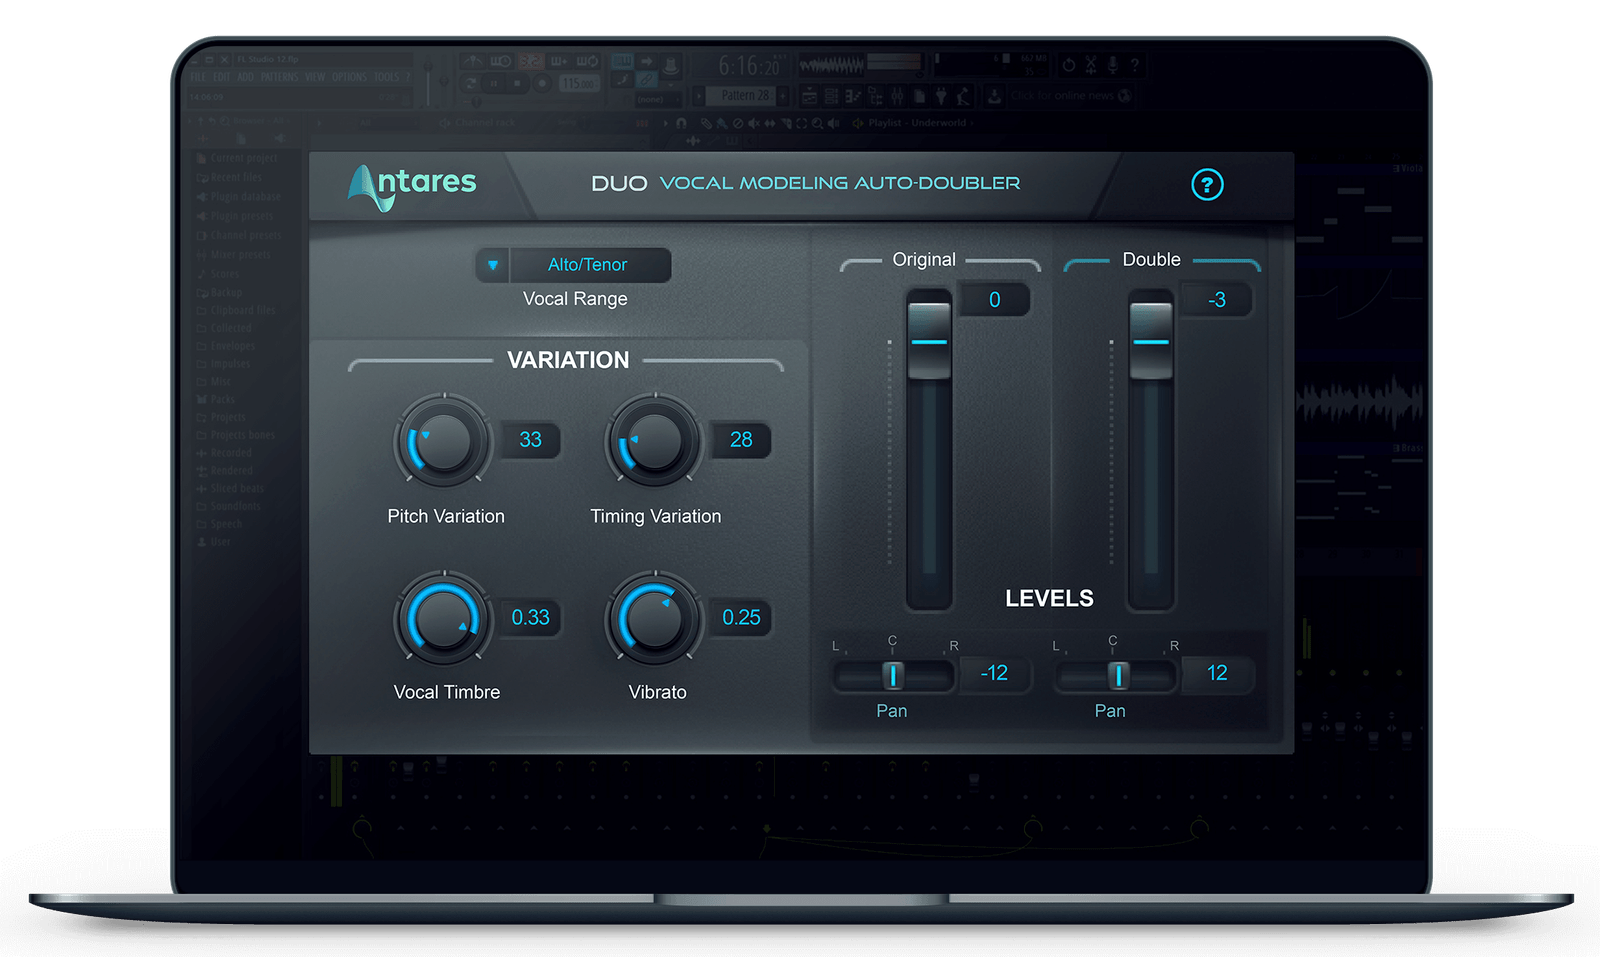
Task: Toggle the pause button in the transport bar
Action: coord(492,84)
